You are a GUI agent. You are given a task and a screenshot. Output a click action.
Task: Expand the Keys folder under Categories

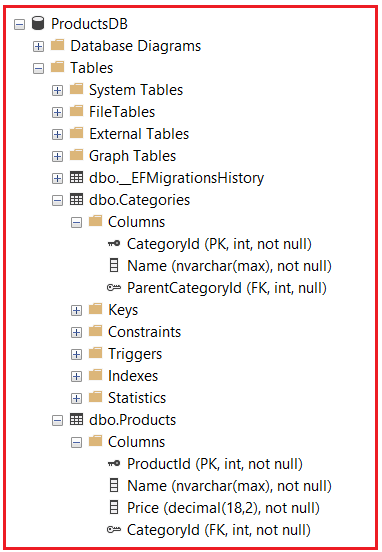76,310
